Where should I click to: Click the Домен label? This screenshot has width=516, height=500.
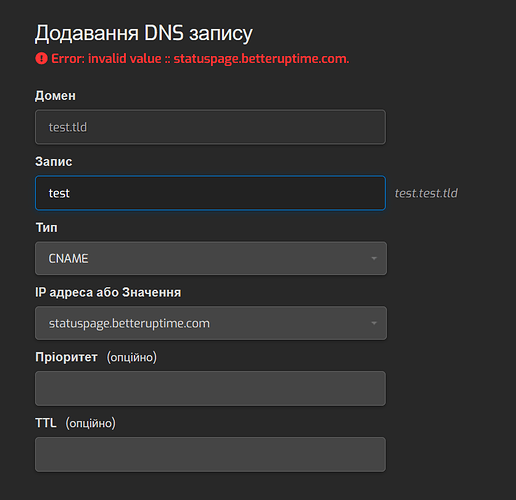click(x=55, y=96)
